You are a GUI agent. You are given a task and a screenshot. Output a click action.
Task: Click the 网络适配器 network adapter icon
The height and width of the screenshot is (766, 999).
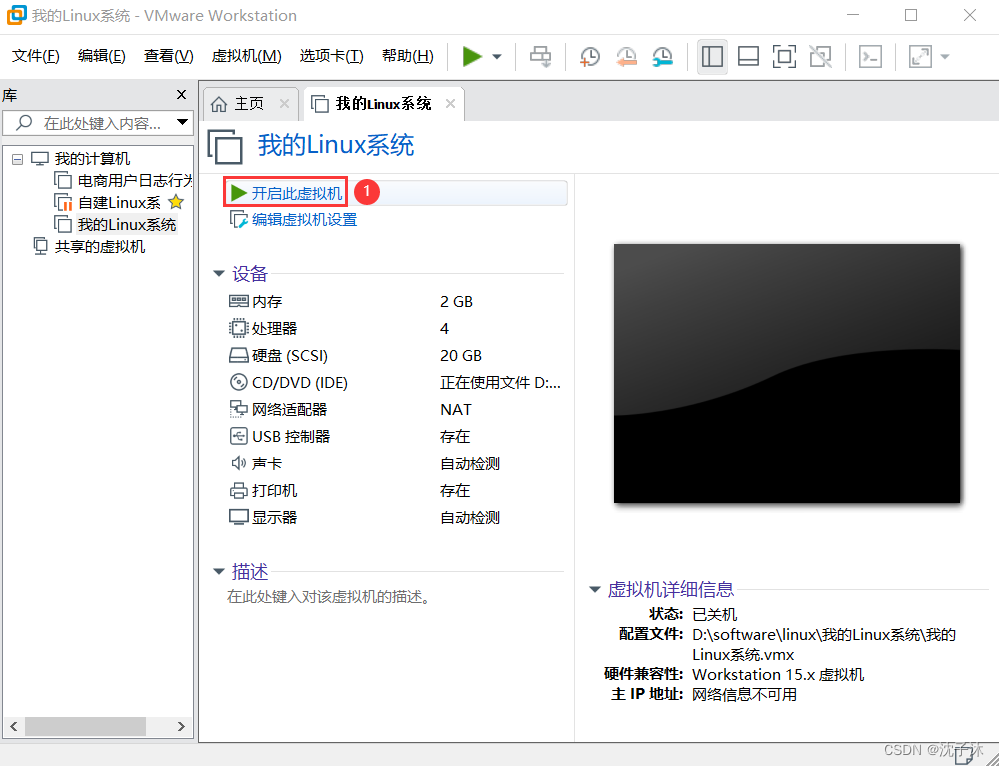click(x=238, y=409)
